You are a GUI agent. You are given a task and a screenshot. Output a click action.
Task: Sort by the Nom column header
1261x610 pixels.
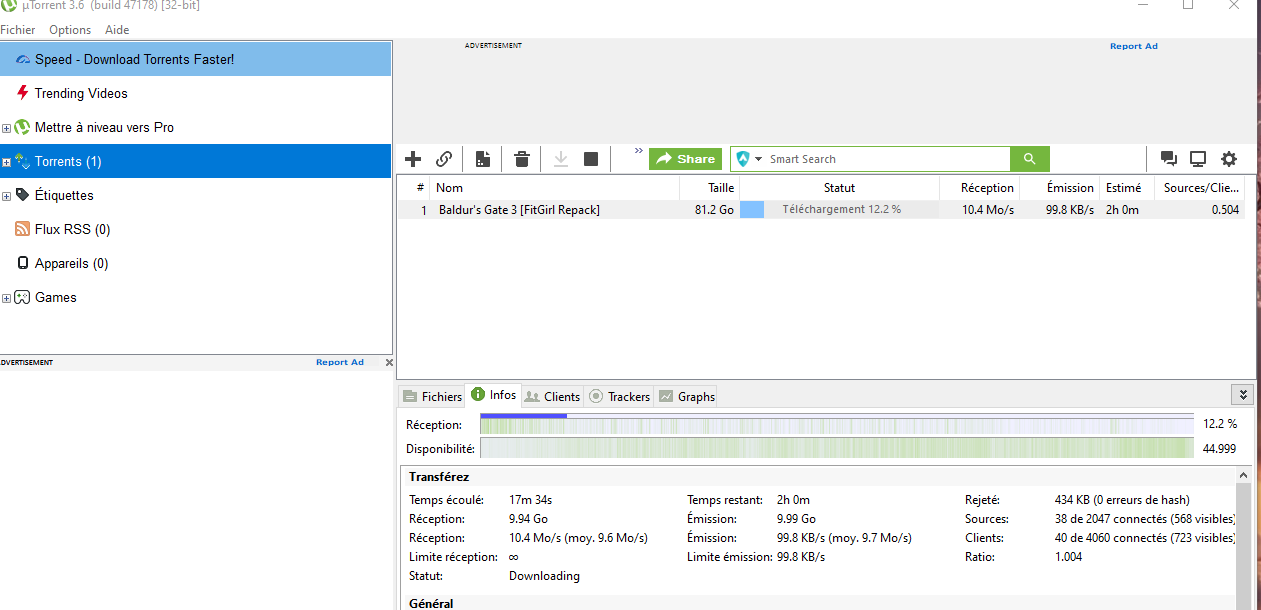[554, 187]
